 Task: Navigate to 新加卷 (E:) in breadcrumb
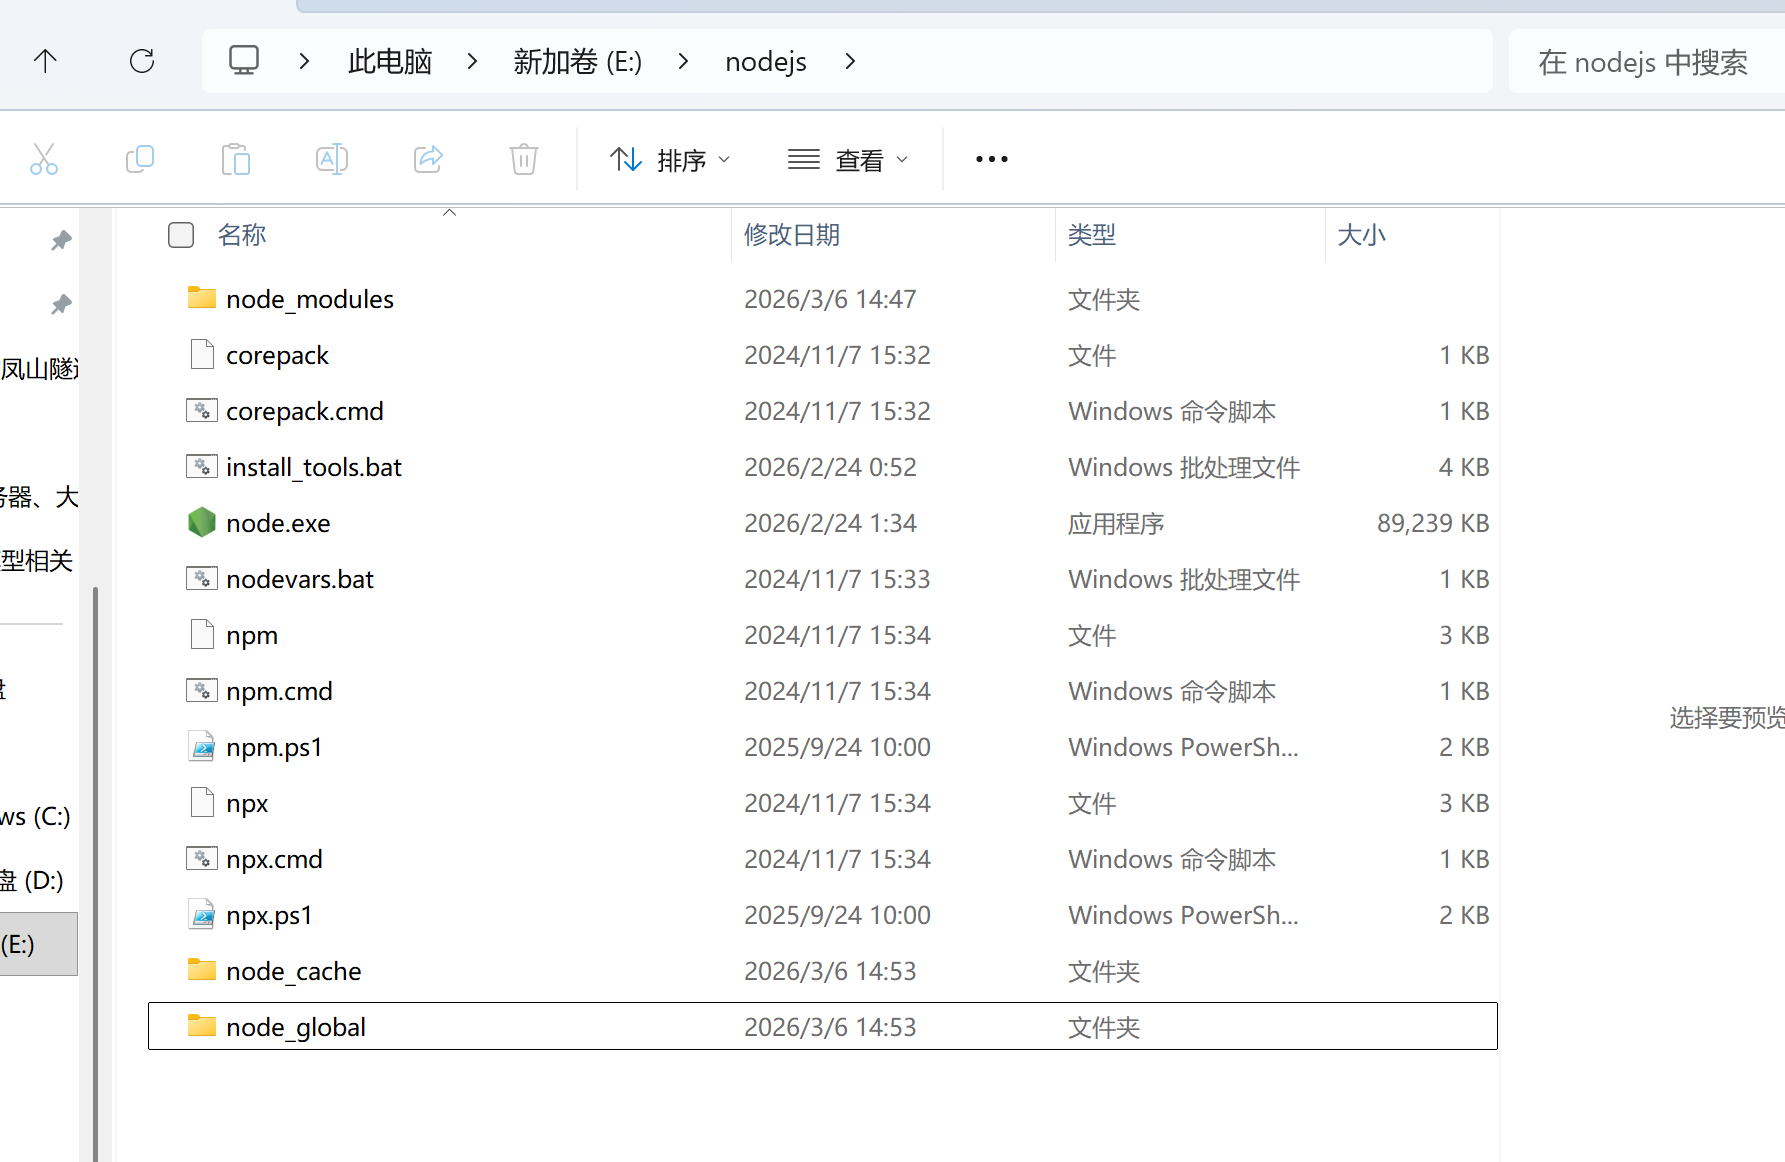click(x=578, y=61)
